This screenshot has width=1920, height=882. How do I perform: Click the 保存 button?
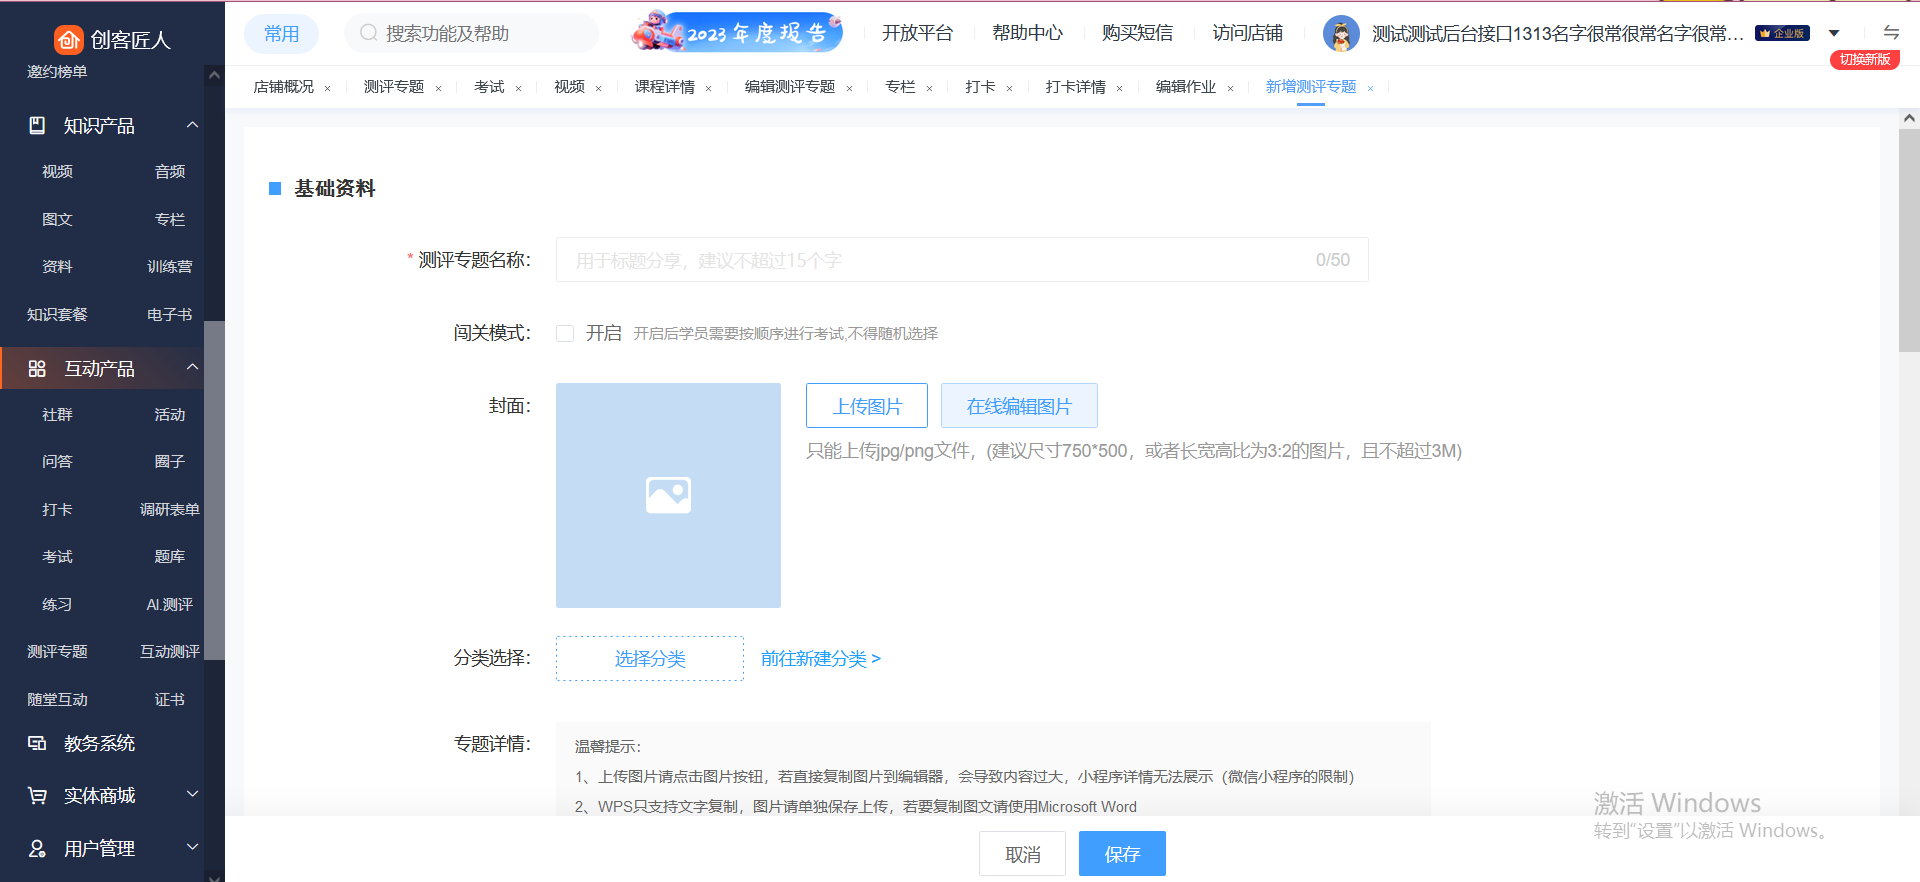(x=1121, y=854)
